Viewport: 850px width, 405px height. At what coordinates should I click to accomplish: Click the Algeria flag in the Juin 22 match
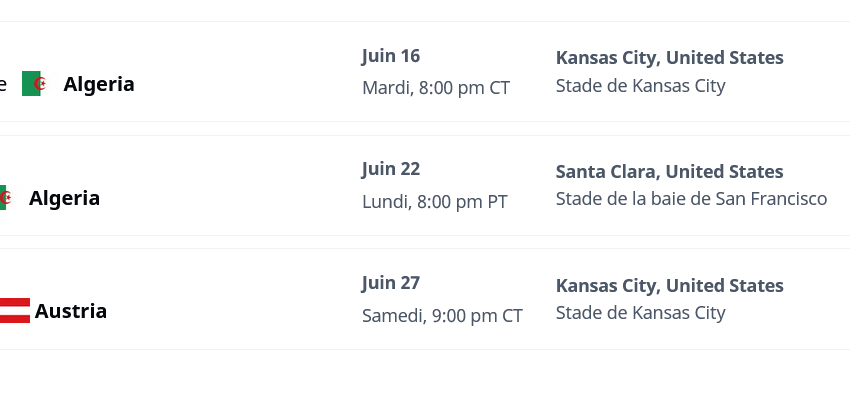[x=4, y=198]
